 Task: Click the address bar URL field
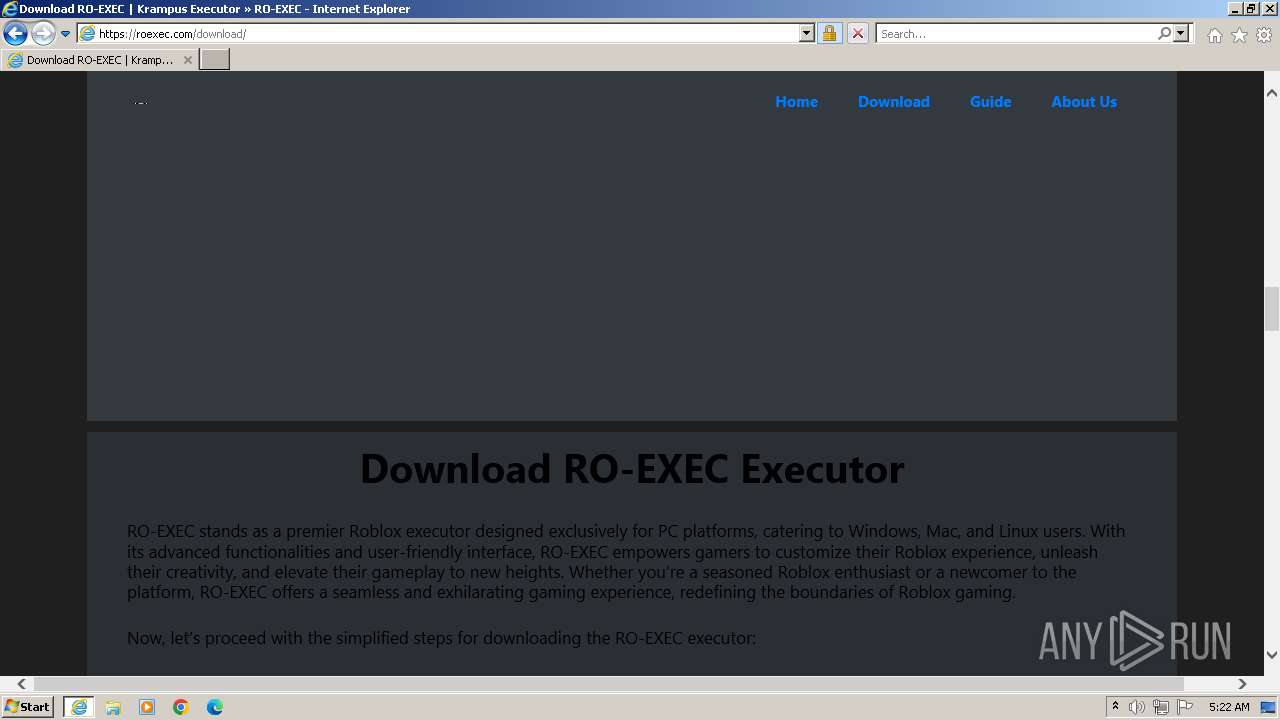pyautogui.click(x=437, y=34)
